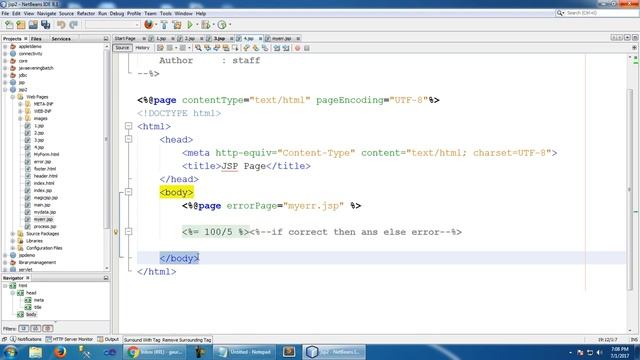Collapse the body tag code fold
The image size is (640, 360).
pyautogui.click(x=129, y=192)
